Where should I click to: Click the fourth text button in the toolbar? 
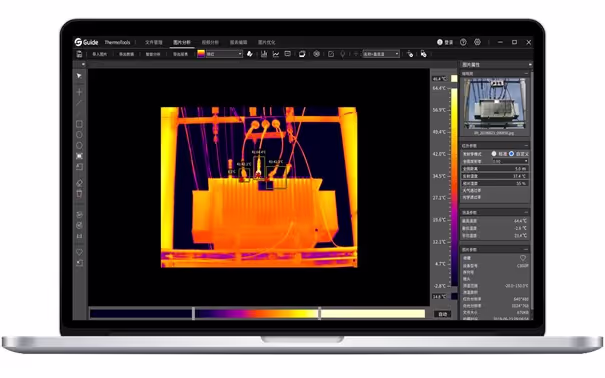[180, 54]
